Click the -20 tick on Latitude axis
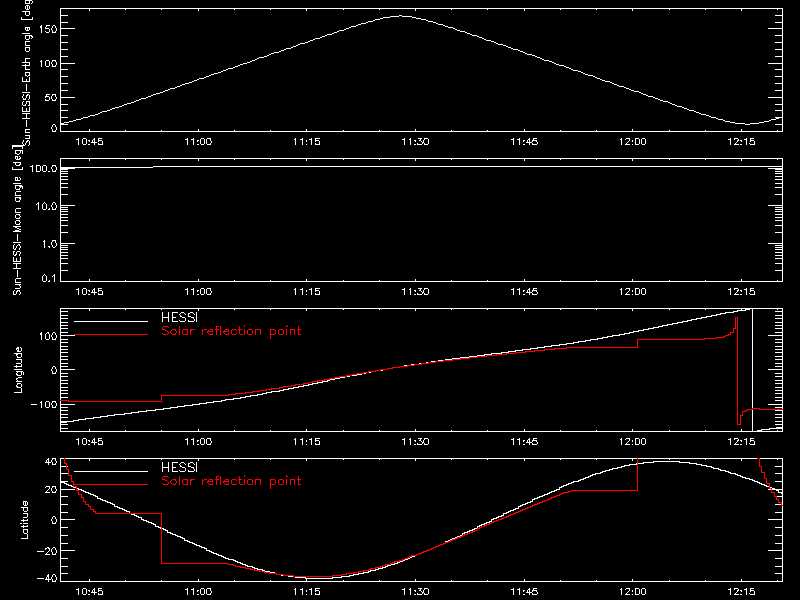 coord(47,551)
